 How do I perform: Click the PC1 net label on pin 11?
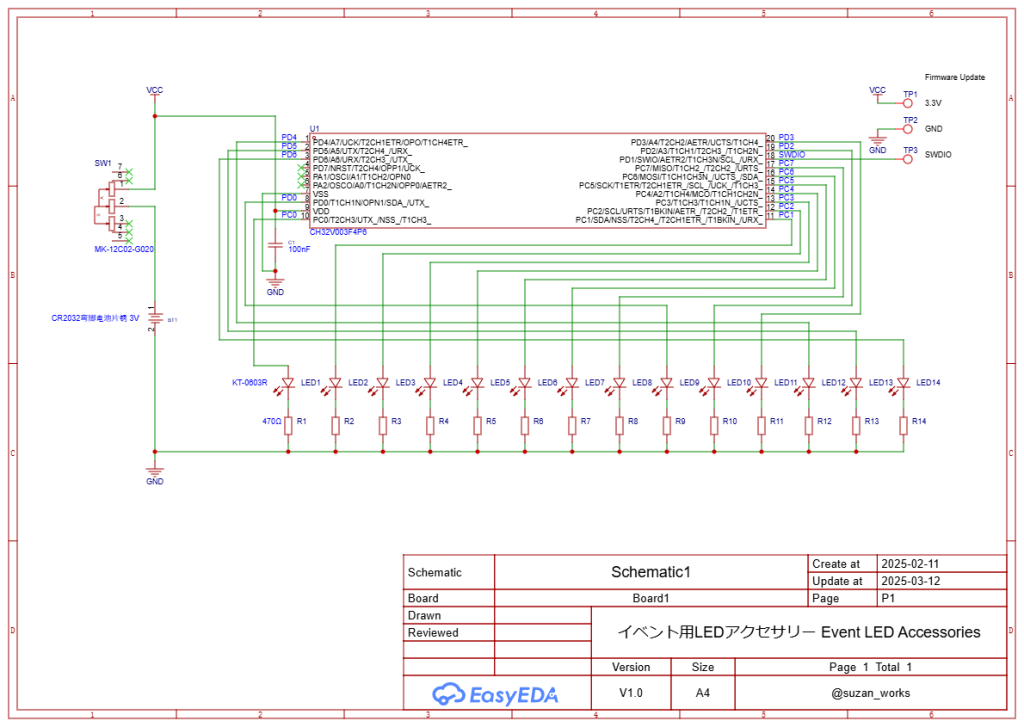pyautogui.click(x=786, y=215)
